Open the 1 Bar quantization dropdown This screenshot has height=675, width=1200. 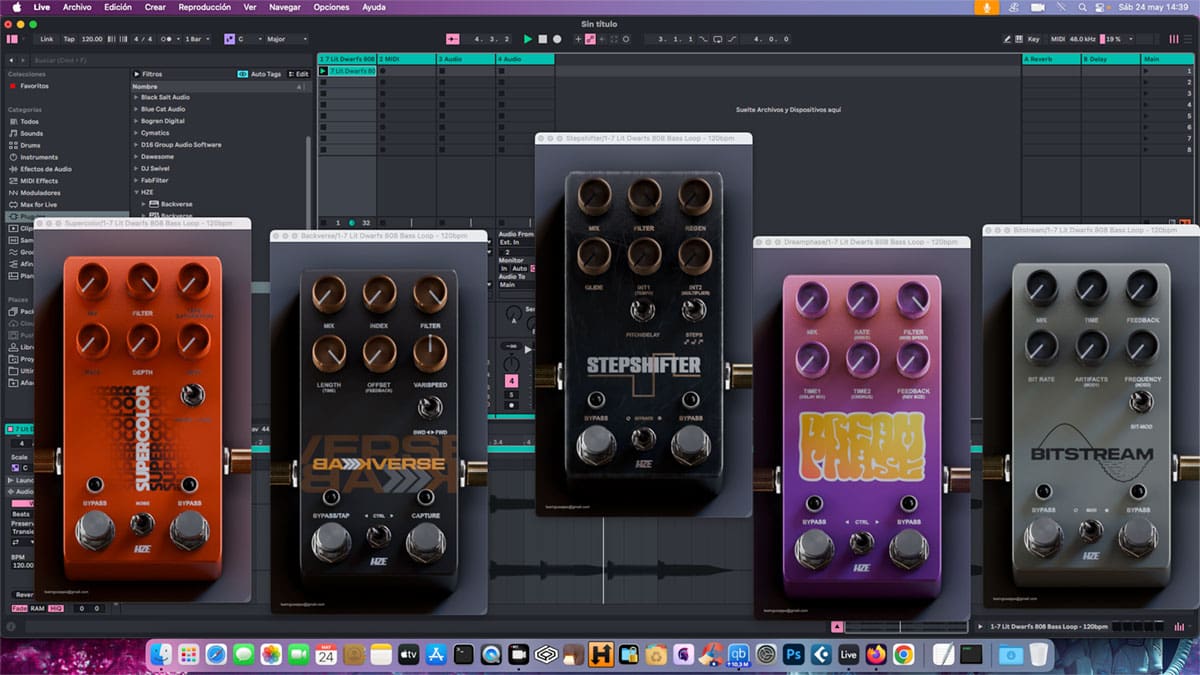click(200, 39)
